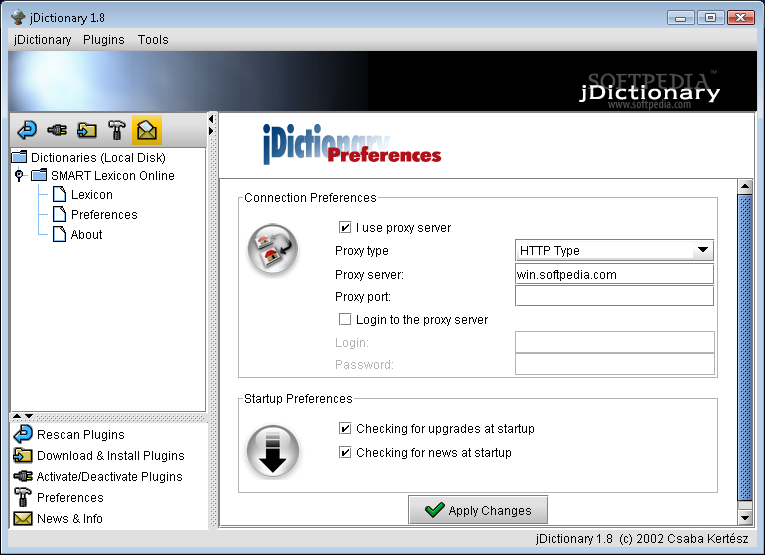Click the jDictionary app icon in title bar

[18, 17]
